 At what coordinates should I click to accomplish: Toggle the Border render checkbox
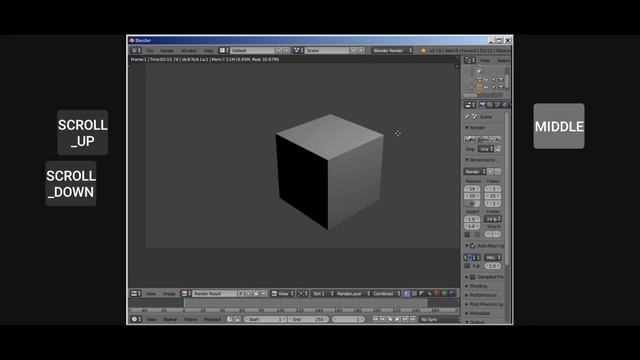pyautogui.click(x=467, y=234)
